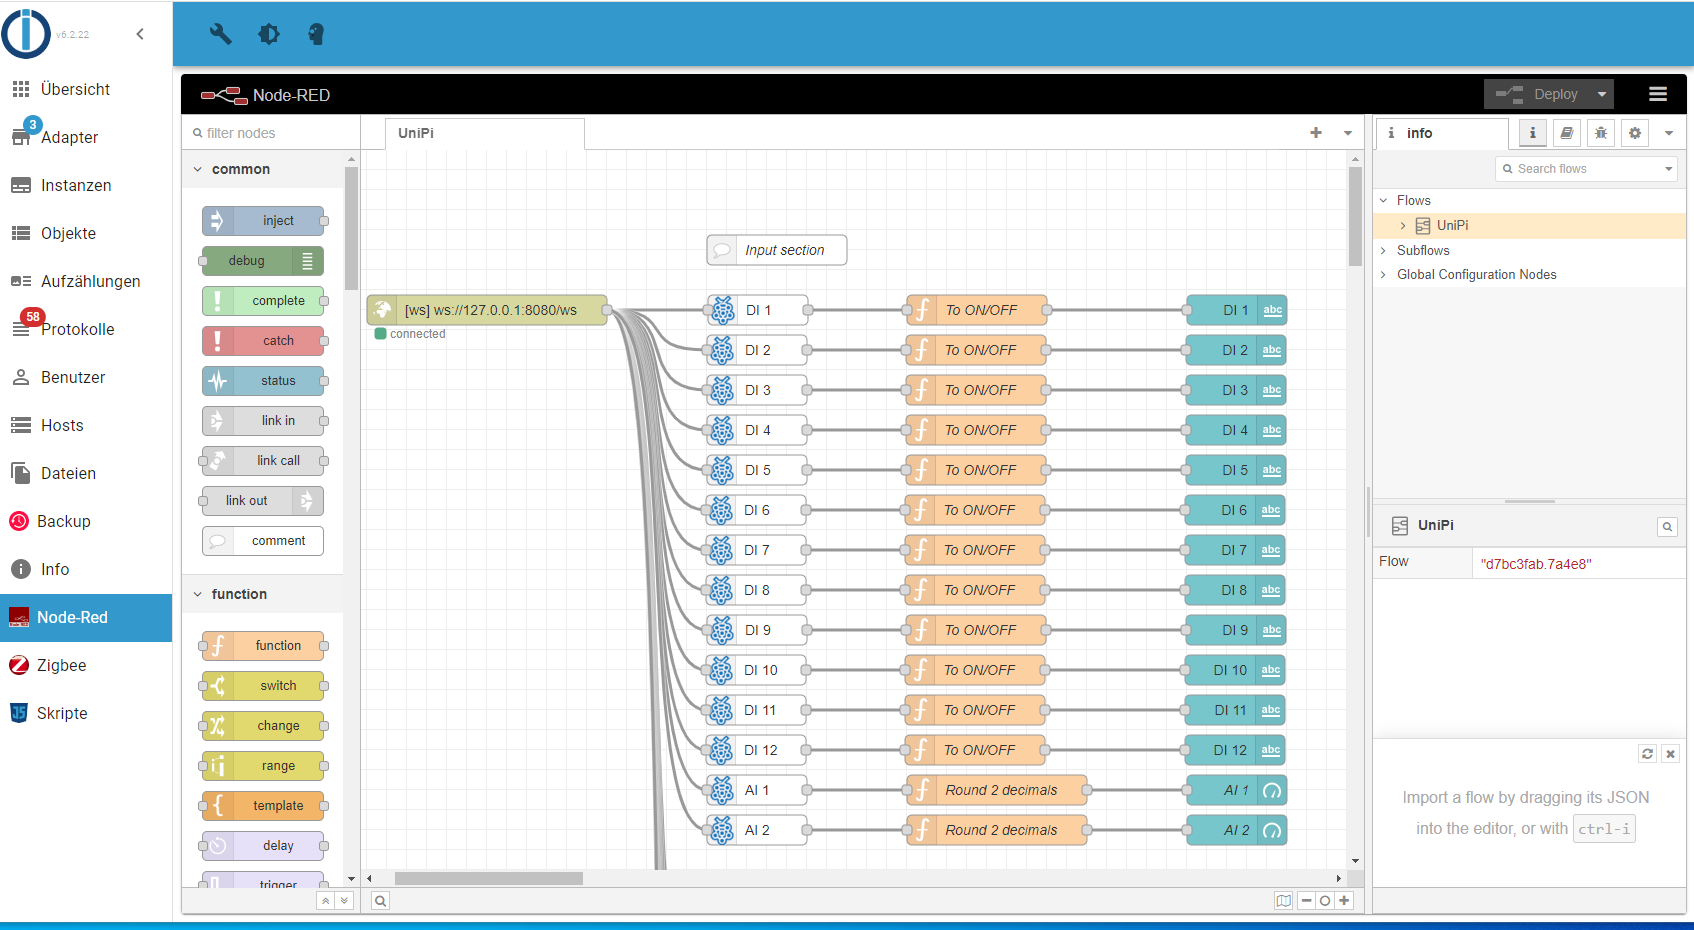Viewport: 1694px width, 930px height.
Task: Click the inject palette node
Action: (x=263, y=221)
